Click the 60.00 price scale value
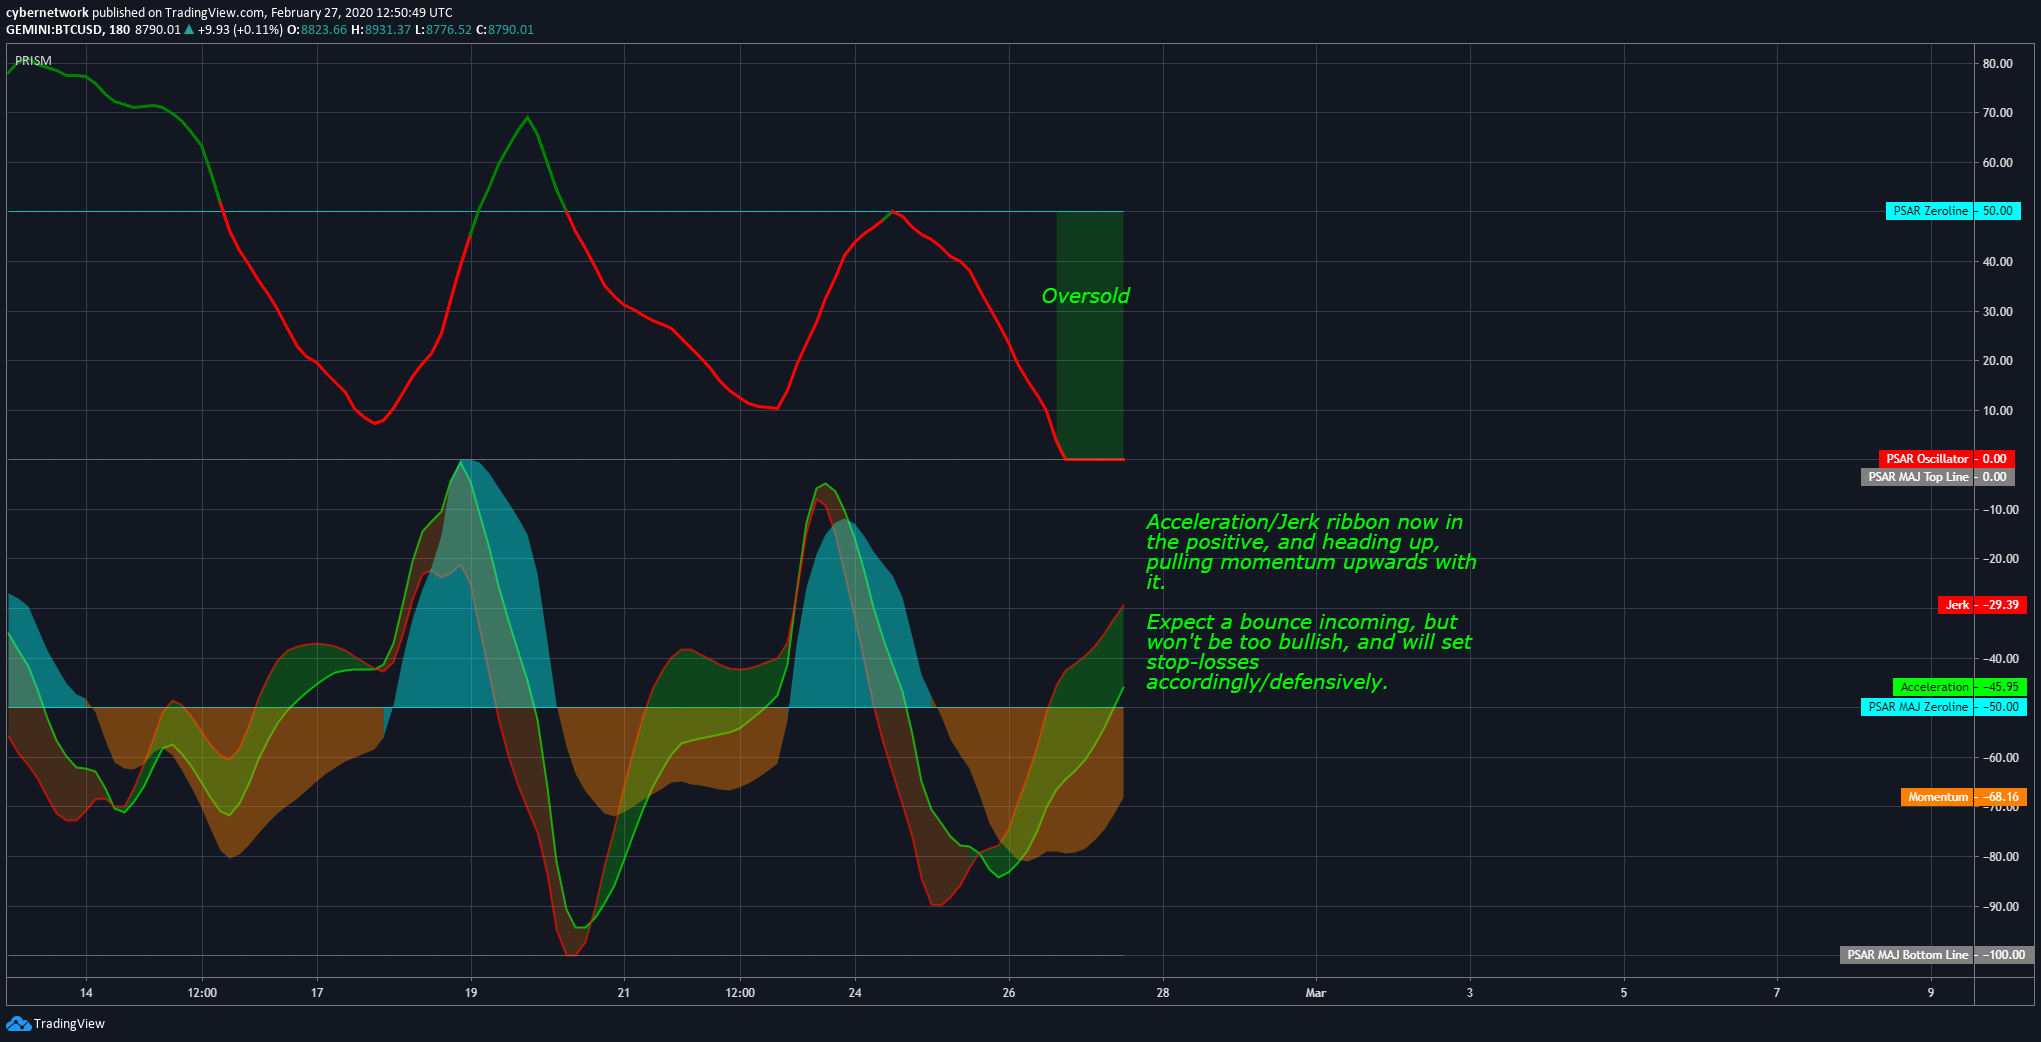 pyautogui.click(x=1997, y=162)
